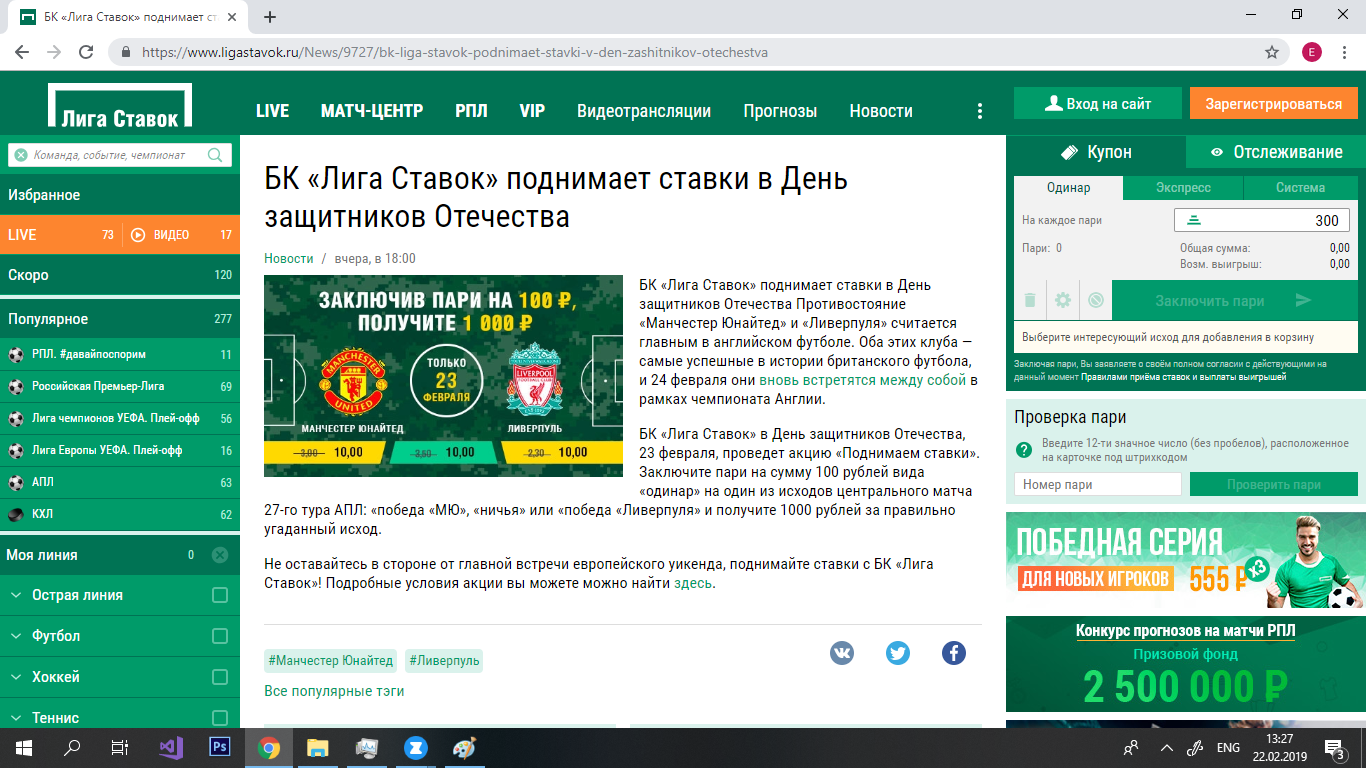Viewport: 1366px width, 768px height.
Task: Click the magnifier icon in the sidebar search
Action: (215, 155)
